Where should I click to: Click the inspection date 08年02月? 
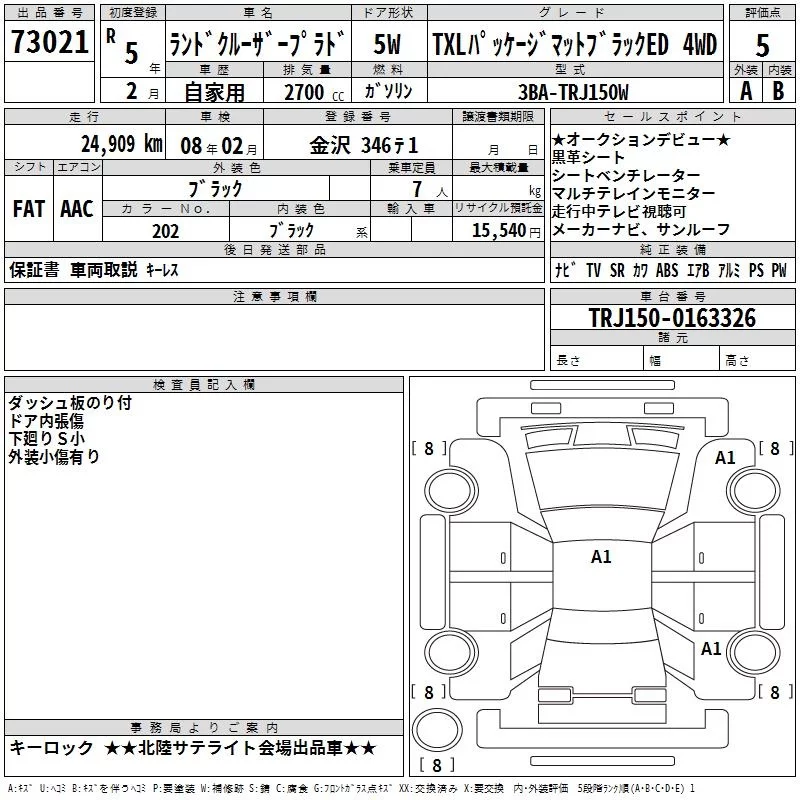[218, 146]
